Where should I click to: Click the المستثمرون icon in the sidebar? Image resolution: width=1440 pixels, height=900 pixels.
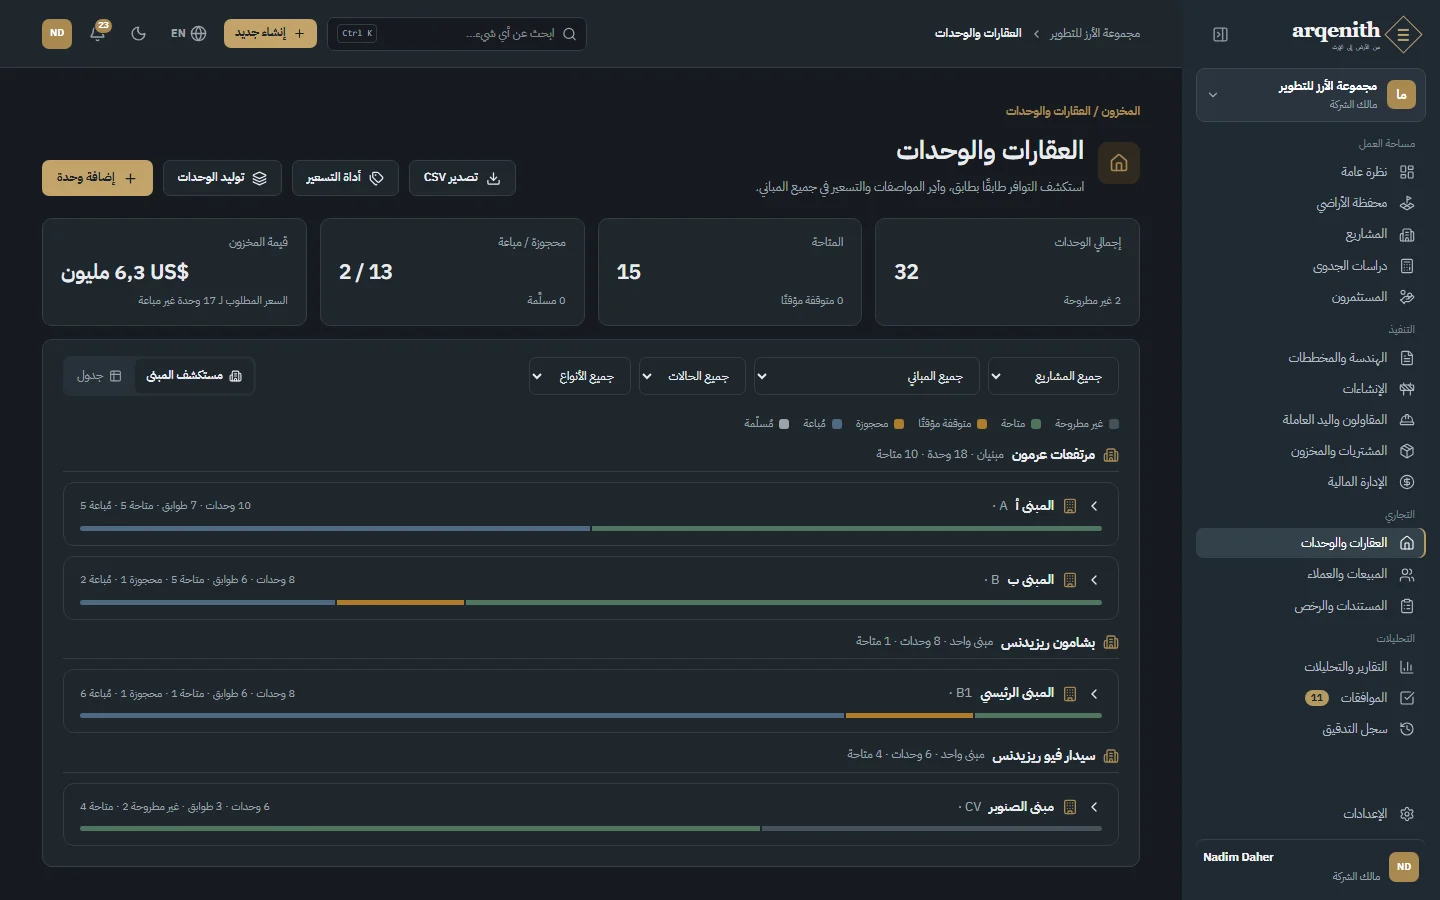[x=1407, y=297]
